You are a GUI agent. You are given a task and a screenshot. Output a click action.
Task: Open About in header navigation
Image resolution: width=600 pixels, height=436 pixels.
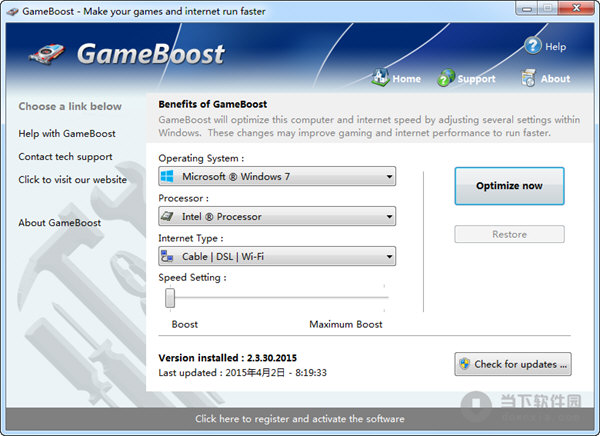(x=555, y=79)
